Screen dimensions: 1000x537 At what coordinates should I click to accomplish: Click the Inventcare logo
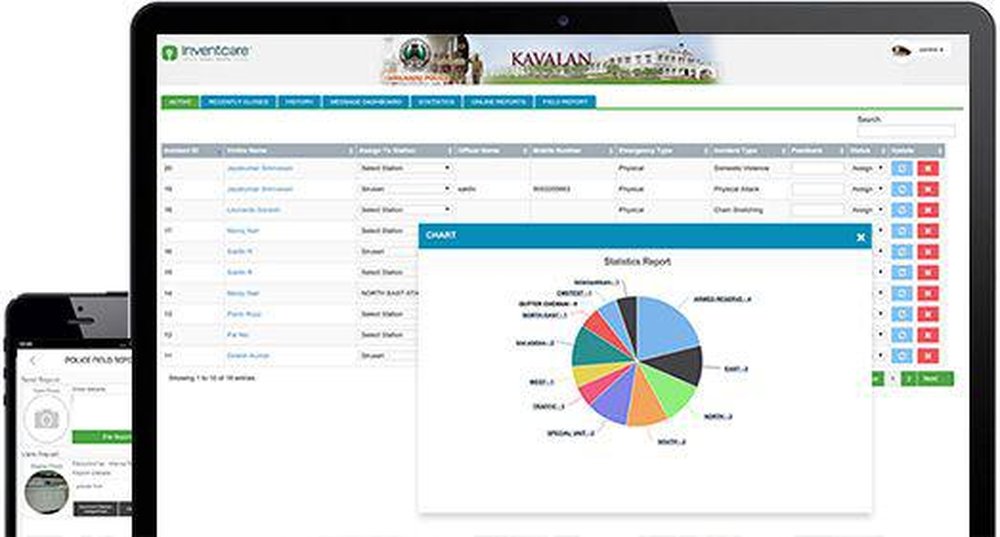205,52
